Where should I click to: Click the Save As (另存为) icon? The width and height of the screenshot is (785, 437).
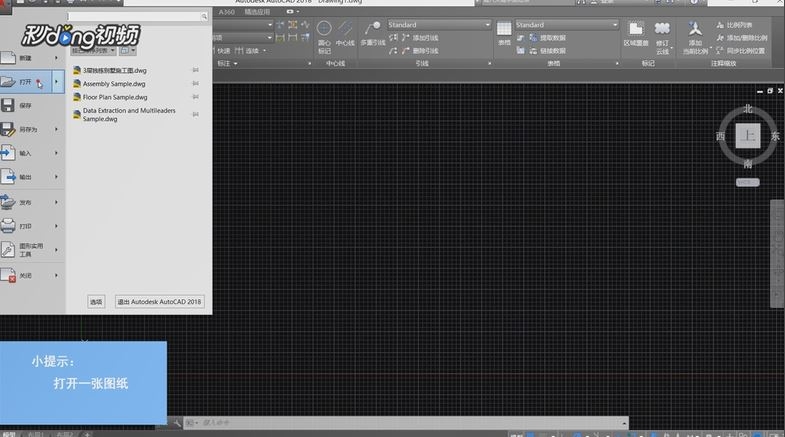point(8,129)
